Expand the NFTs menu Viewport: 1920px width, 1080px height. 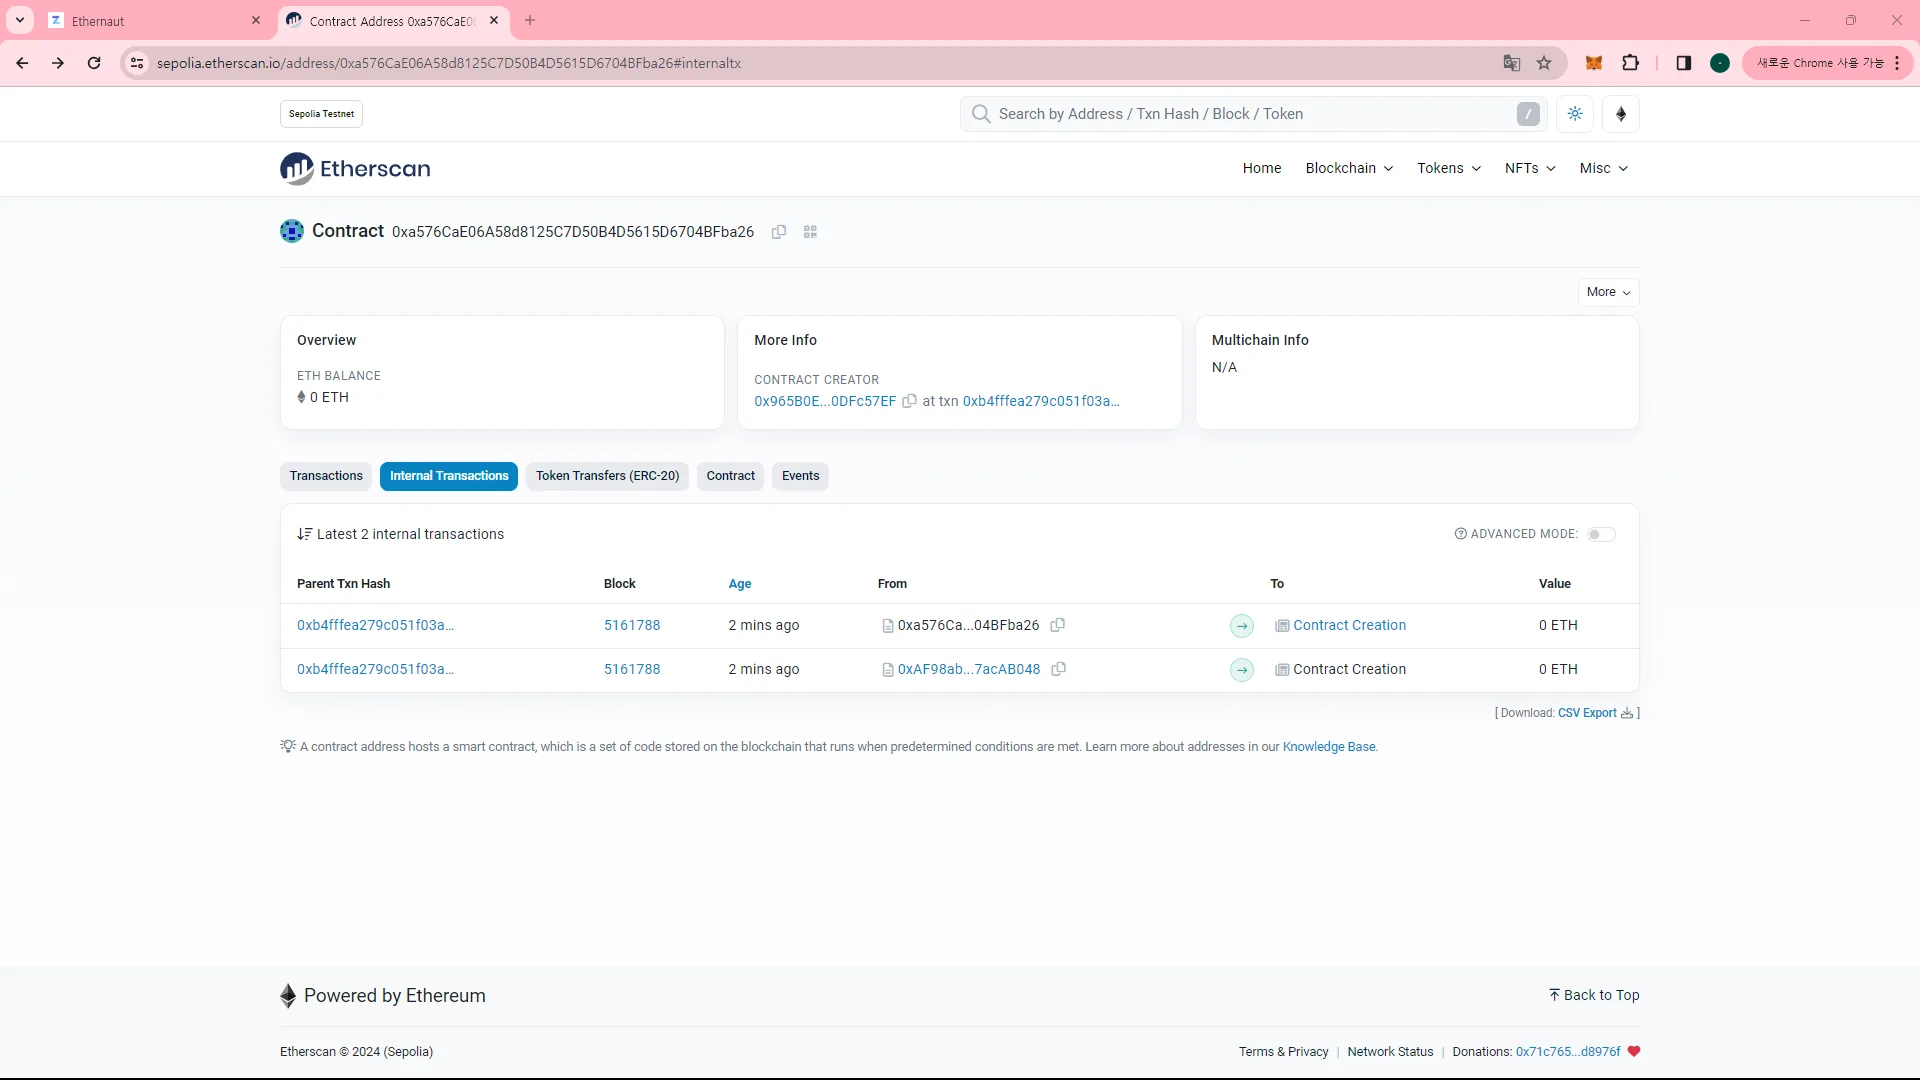pos(1530,168)
